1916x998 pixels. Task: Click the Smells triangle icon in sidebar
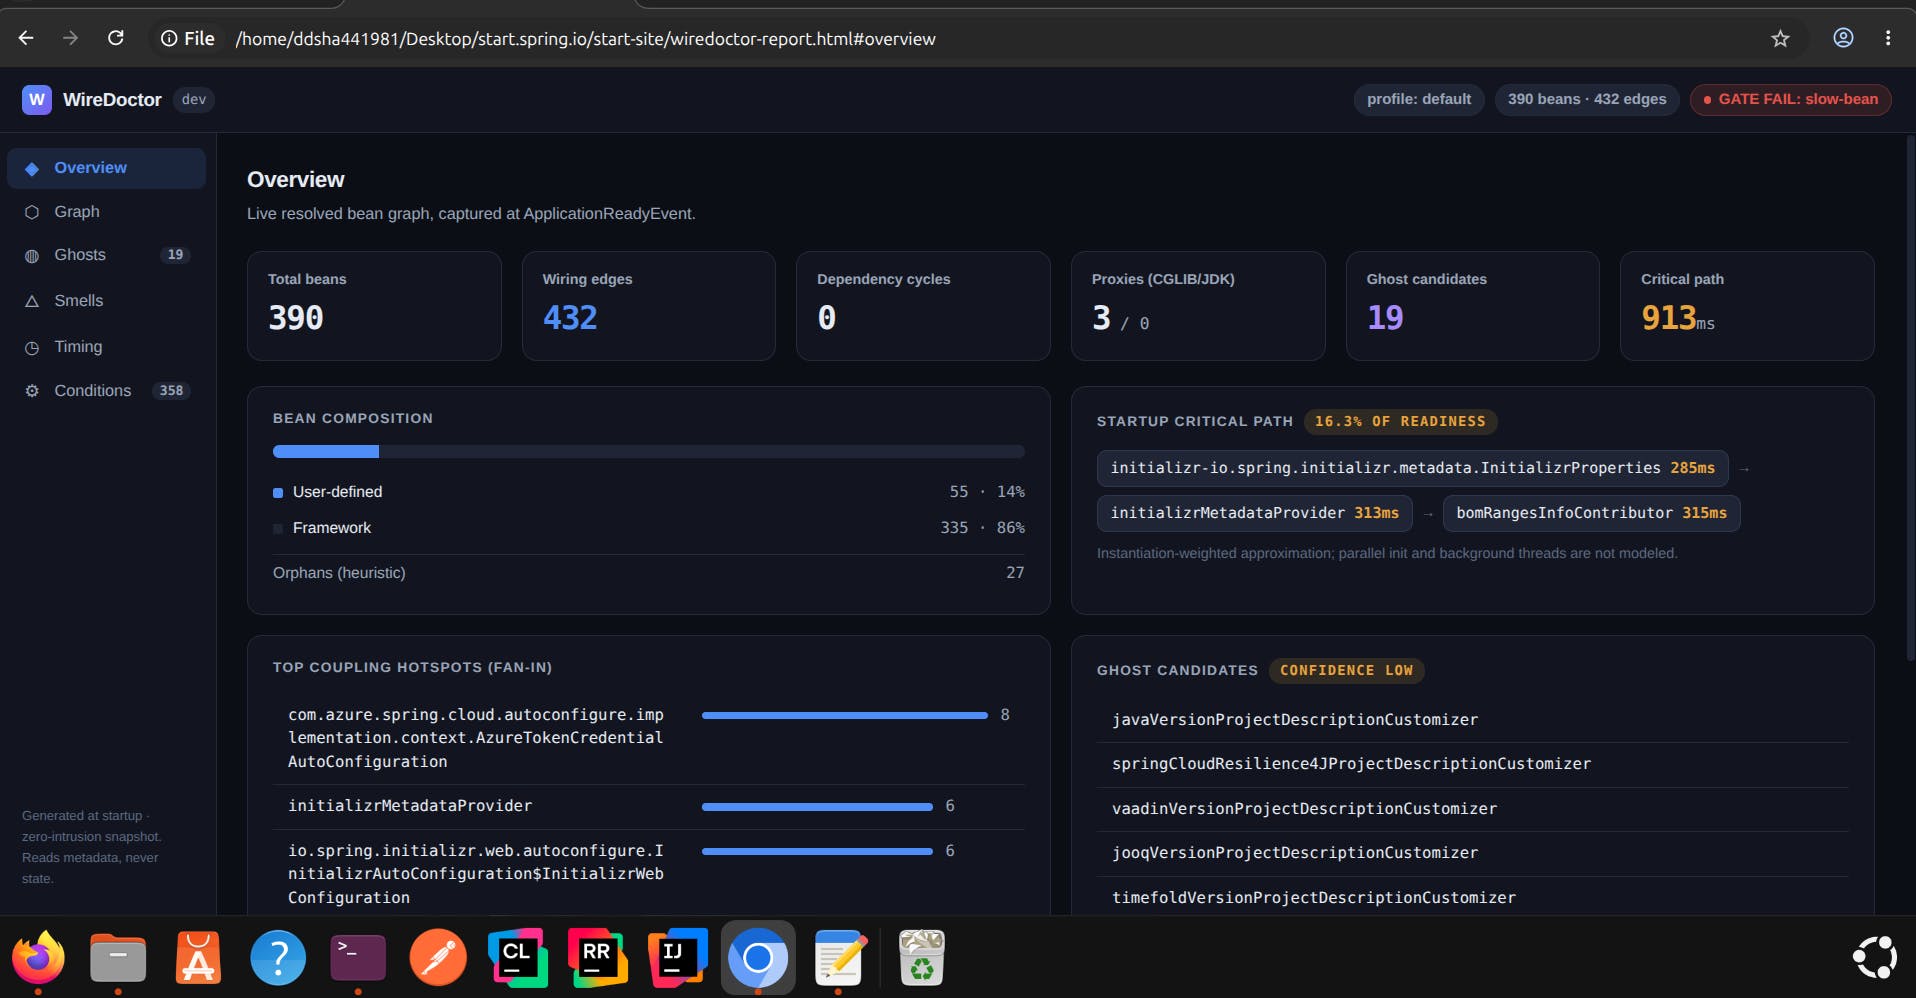coord(32,301)
